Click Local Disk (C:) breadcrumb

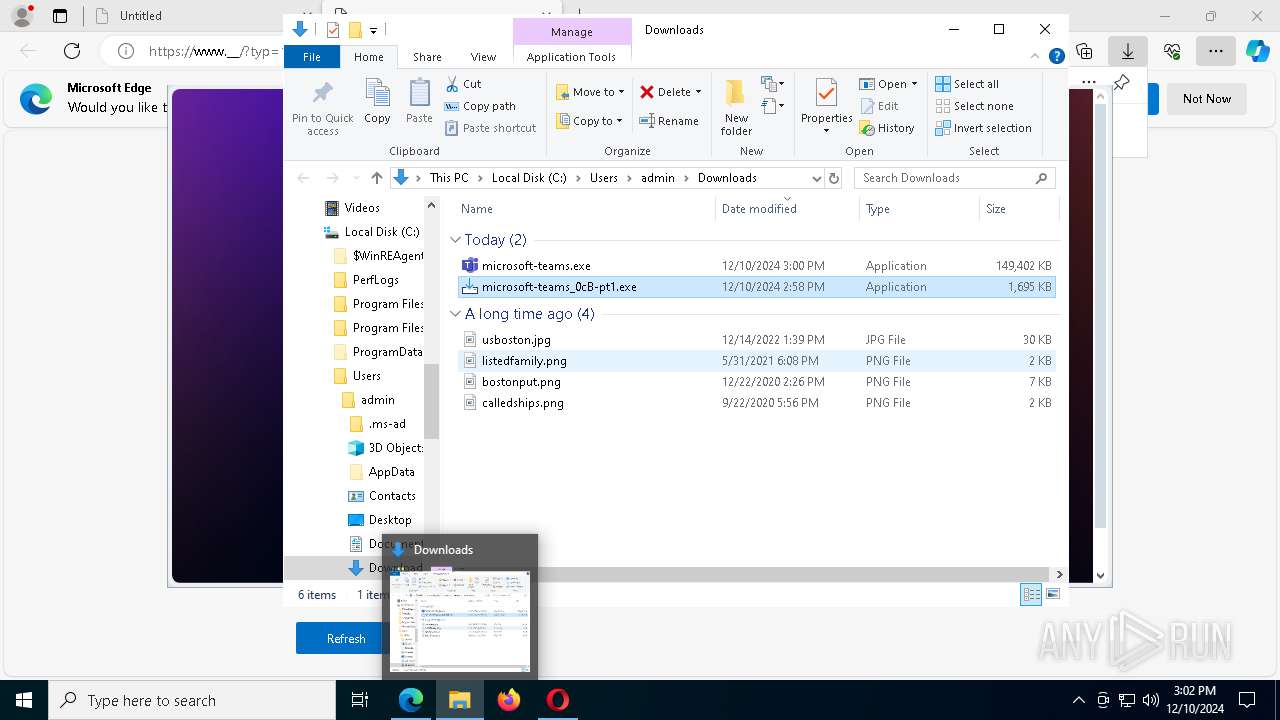[529, 178]
